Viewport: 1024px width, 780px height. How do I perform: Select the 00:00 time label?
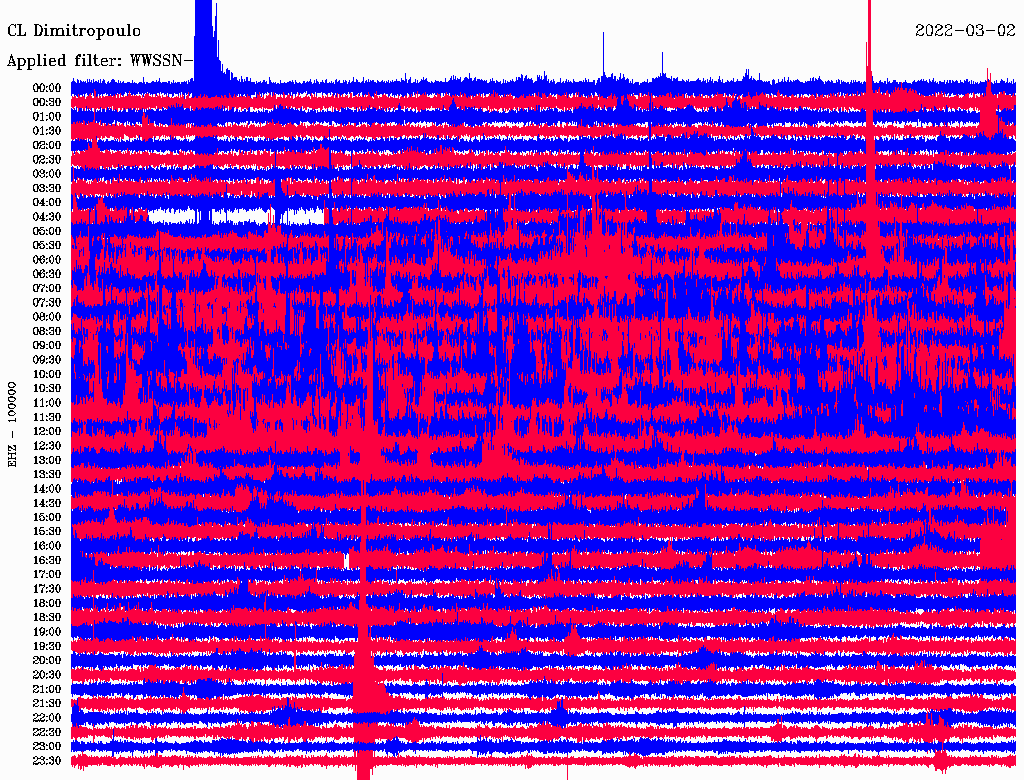(x=47, y=88)
